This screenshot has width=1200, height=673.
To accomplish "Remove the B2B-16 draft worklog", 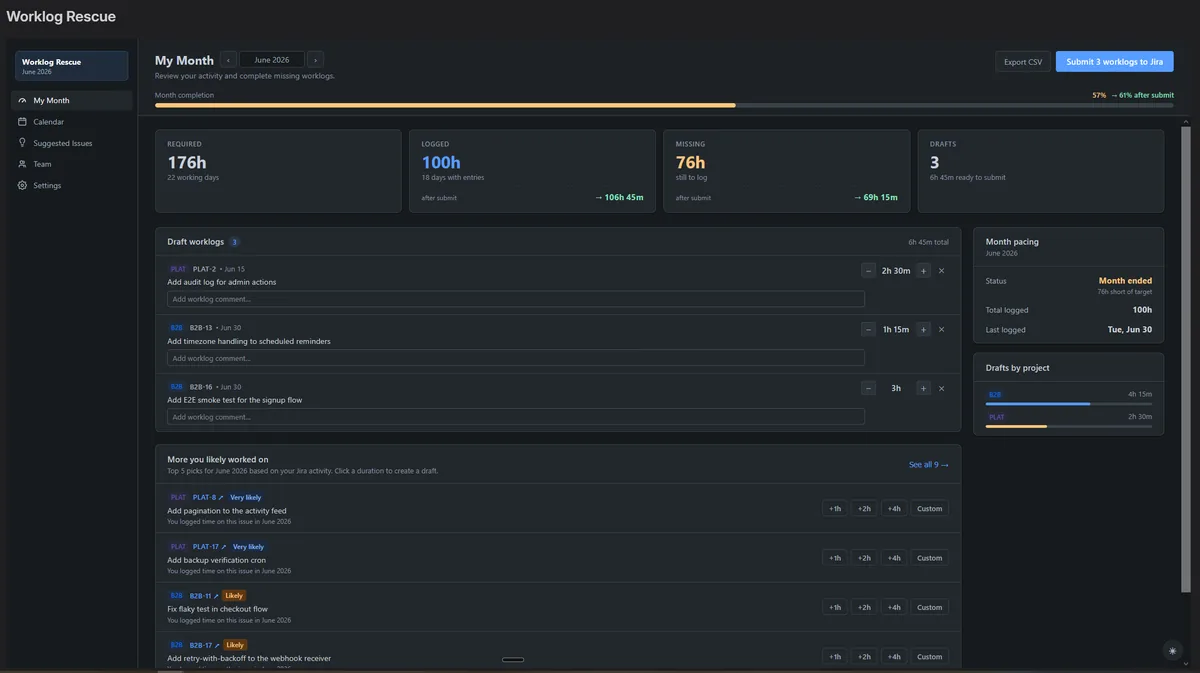I will (941, 388).
